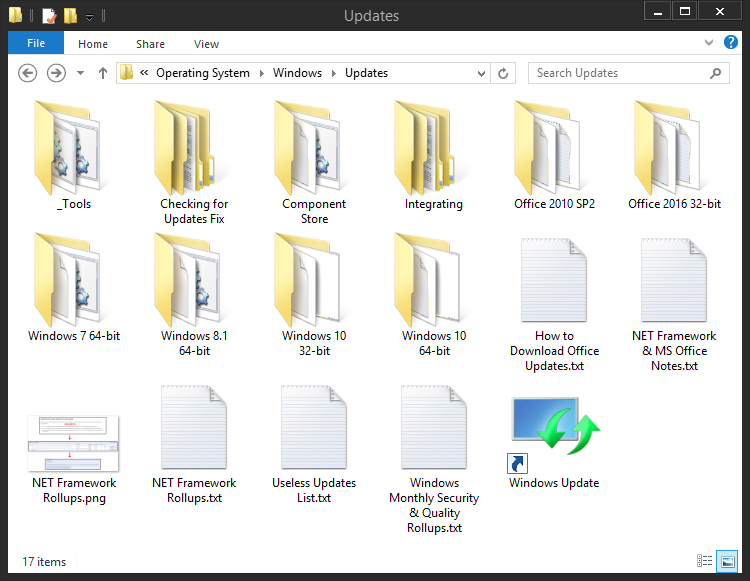
Task: Minimize the Updates window
Action: pyautogui.click(x=658, y=11)
